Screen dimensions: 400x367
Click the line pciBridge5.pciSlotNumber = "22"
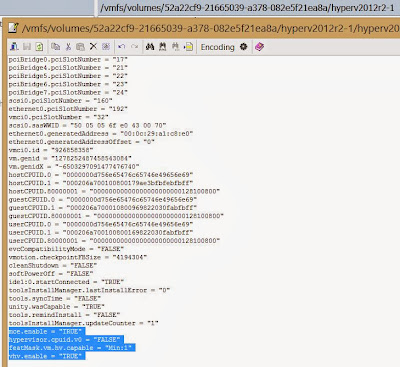(68, 76)
